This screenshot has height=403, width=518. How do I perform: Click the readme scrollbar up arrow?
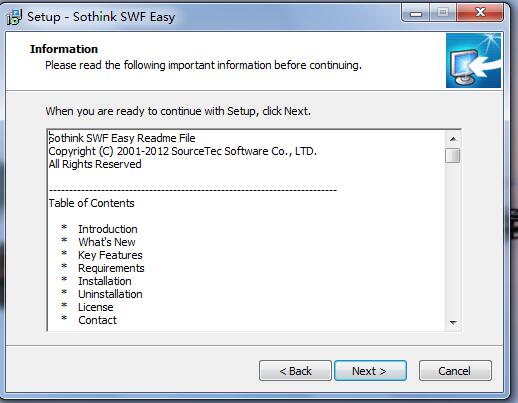(453, 139)
